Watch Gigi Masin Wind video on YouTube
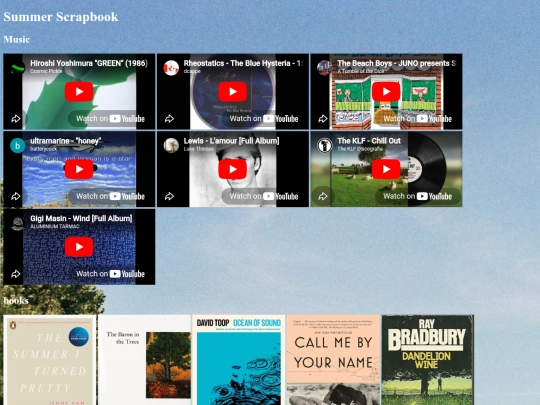This screenshot has height=405, width=540. point(110,274)
